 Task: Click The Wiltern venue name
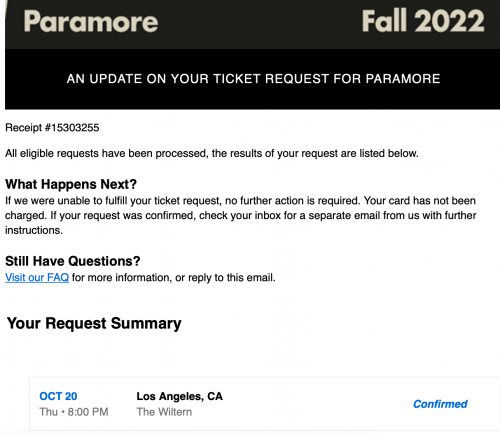pos(164,412)
